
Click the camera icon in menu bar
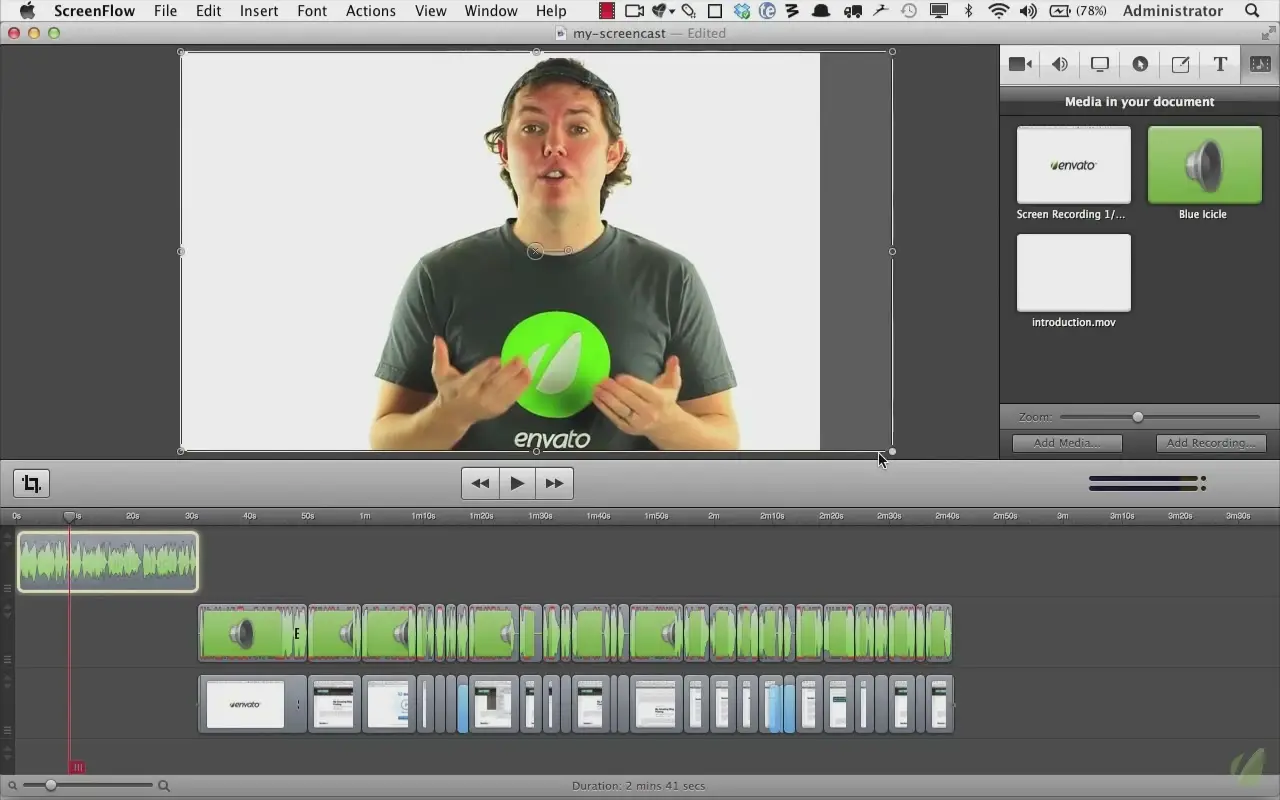click(x=634, y=11)
